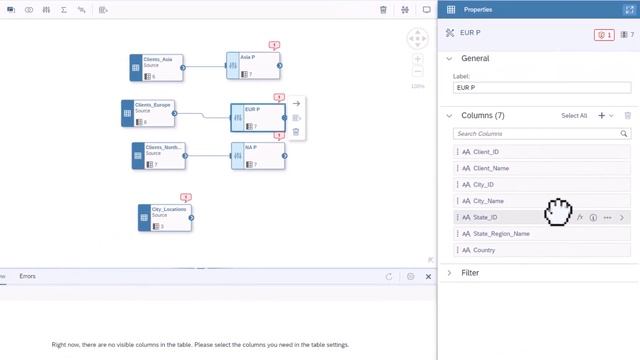Click the Label input field
This screenshot has height=360, width=640.
(x=542, y=87)
